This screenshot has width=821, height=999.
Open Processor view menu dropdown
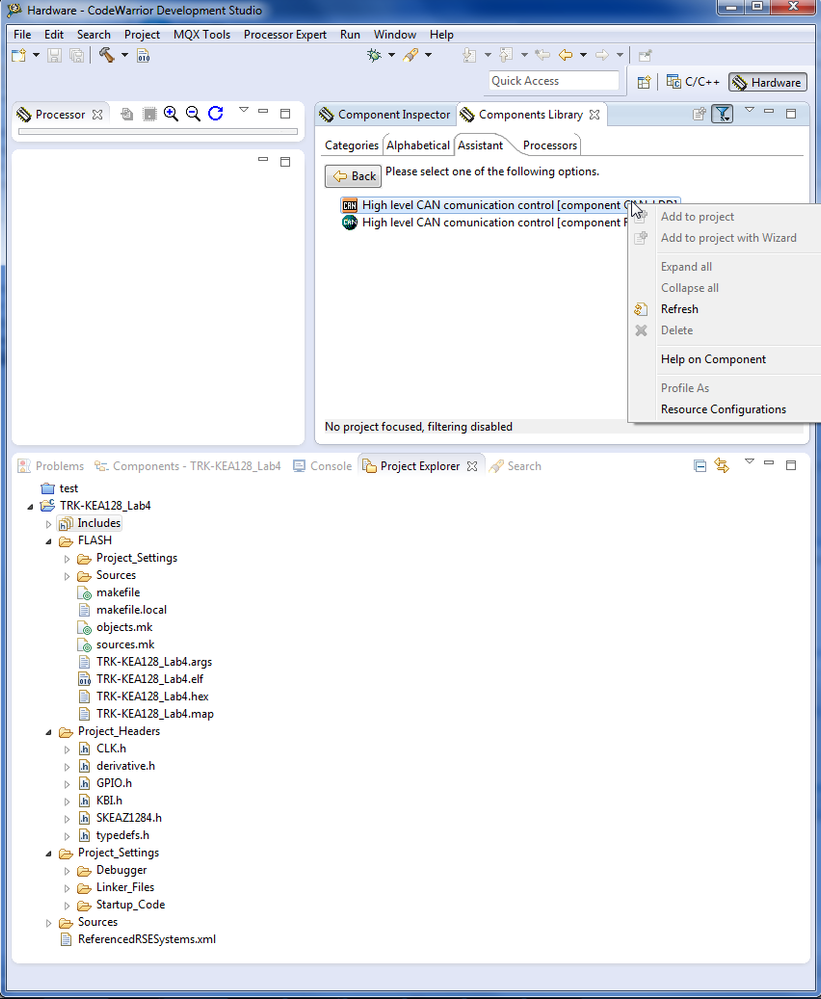point(243,111)
